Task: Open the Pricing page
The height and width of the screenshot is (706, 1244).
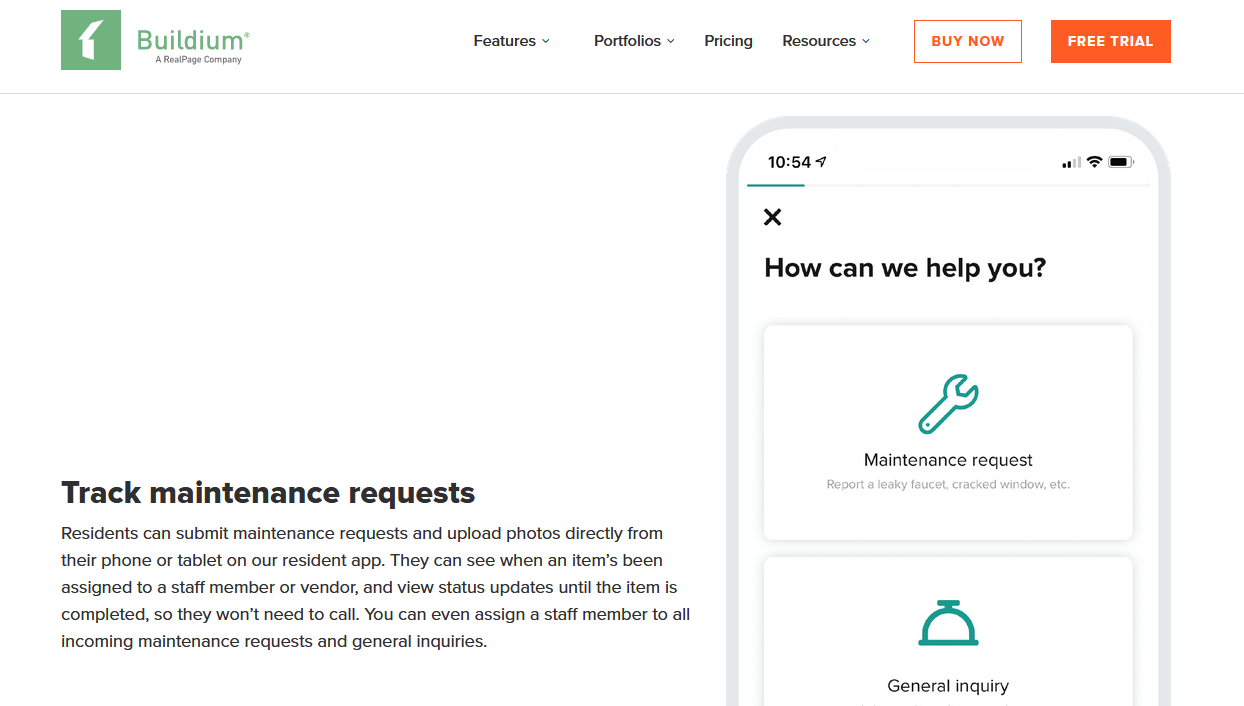Action: (x=728, y=41)
